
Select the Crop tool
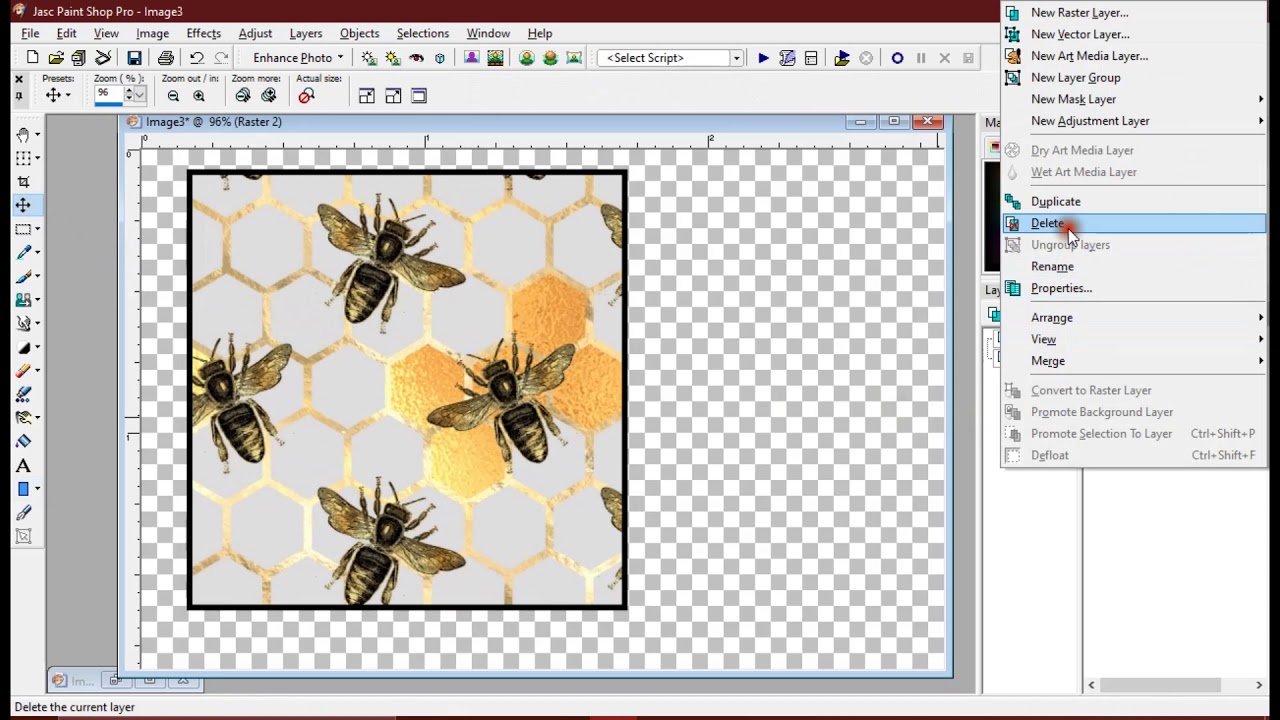(x=23, y=182)
